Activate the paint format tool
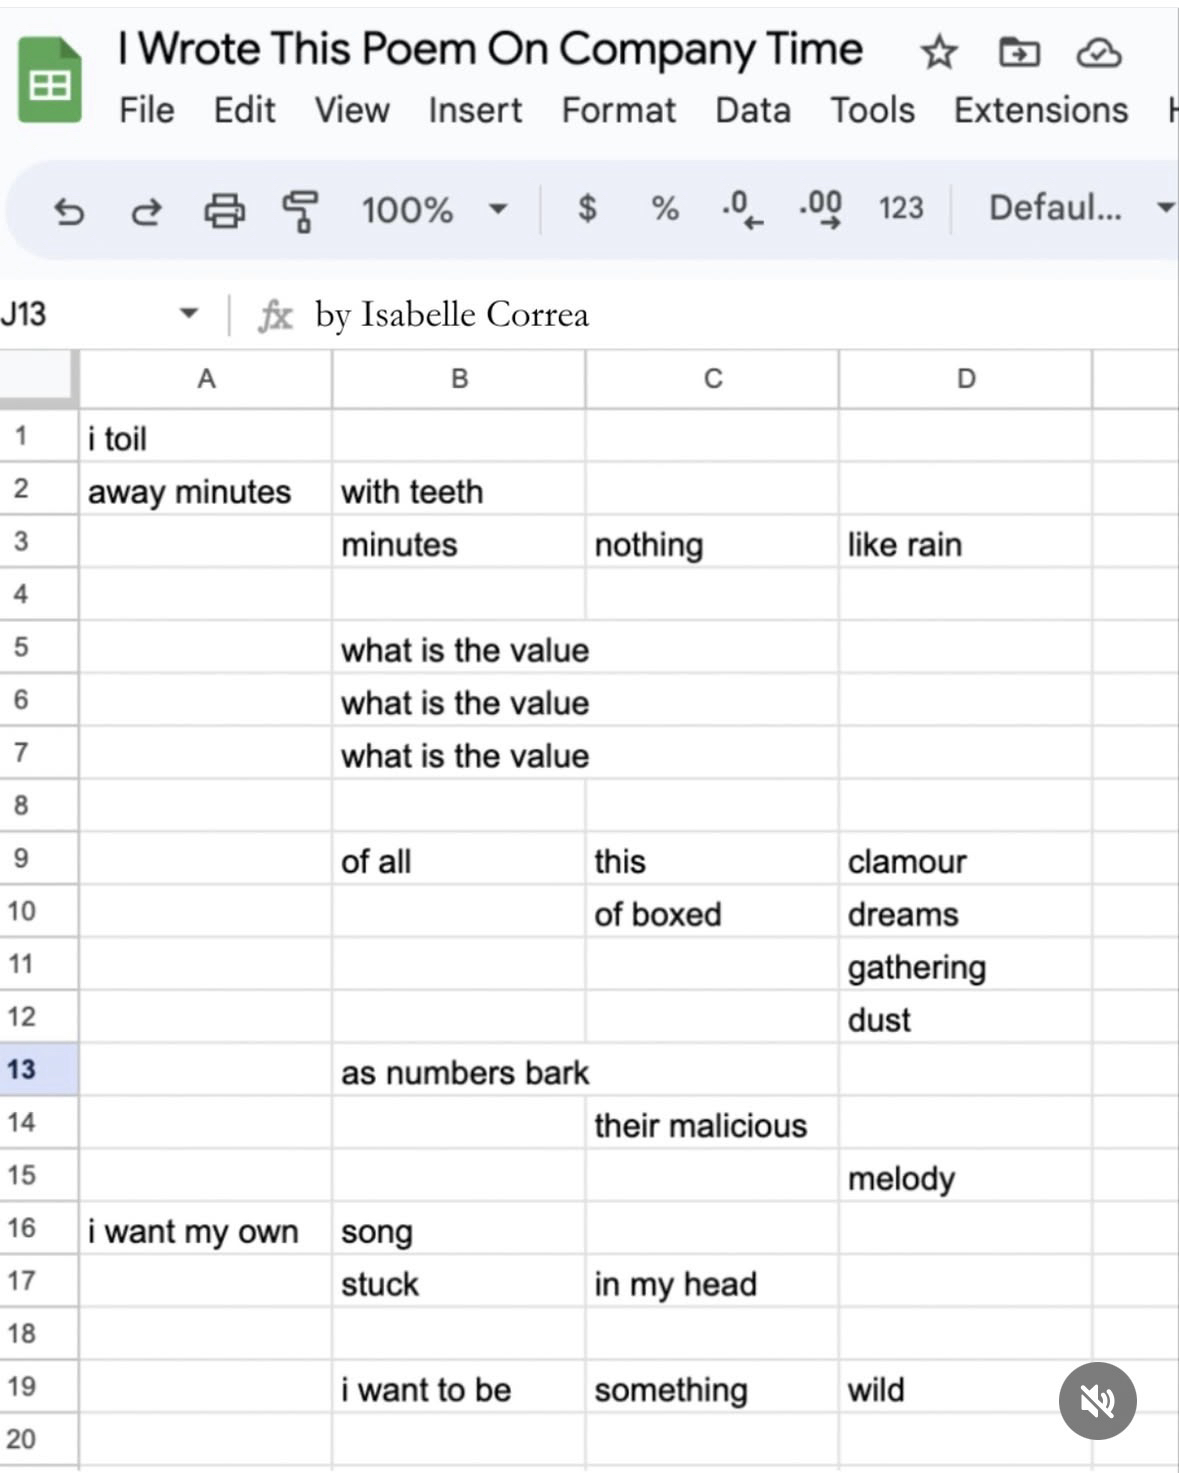1179x1473 pixels. click(x=300, y=210)
